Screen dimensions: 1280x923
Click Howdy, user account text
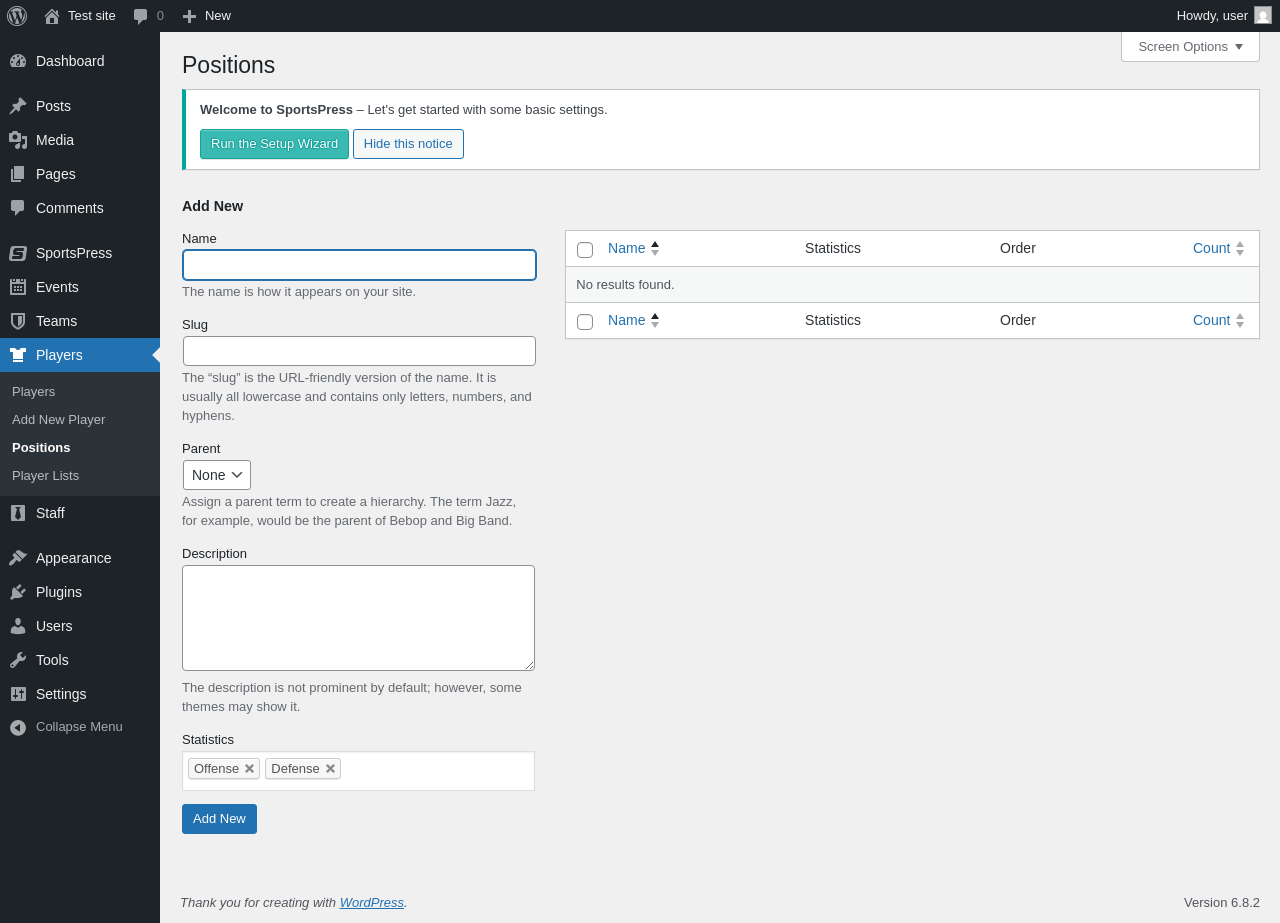(1212, 16)
